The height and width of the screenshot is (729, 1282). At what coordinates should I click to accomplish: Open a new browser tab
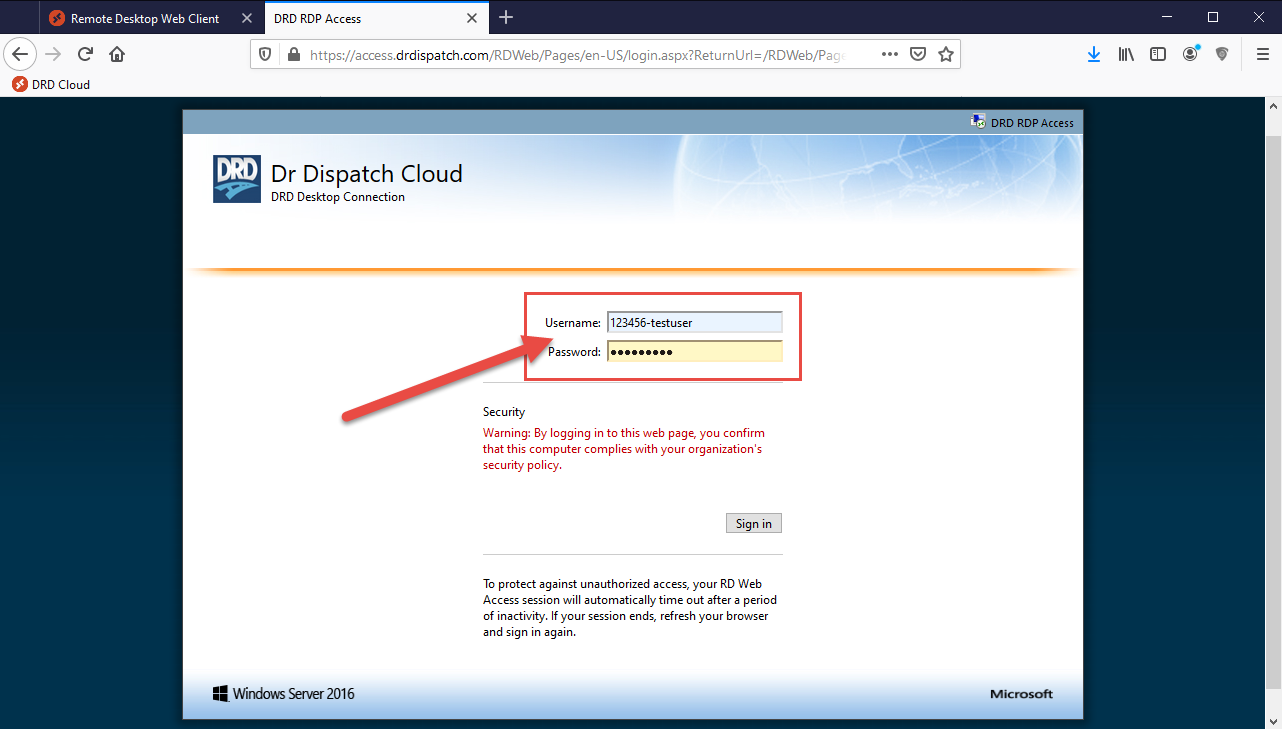(x=506, y=17)
